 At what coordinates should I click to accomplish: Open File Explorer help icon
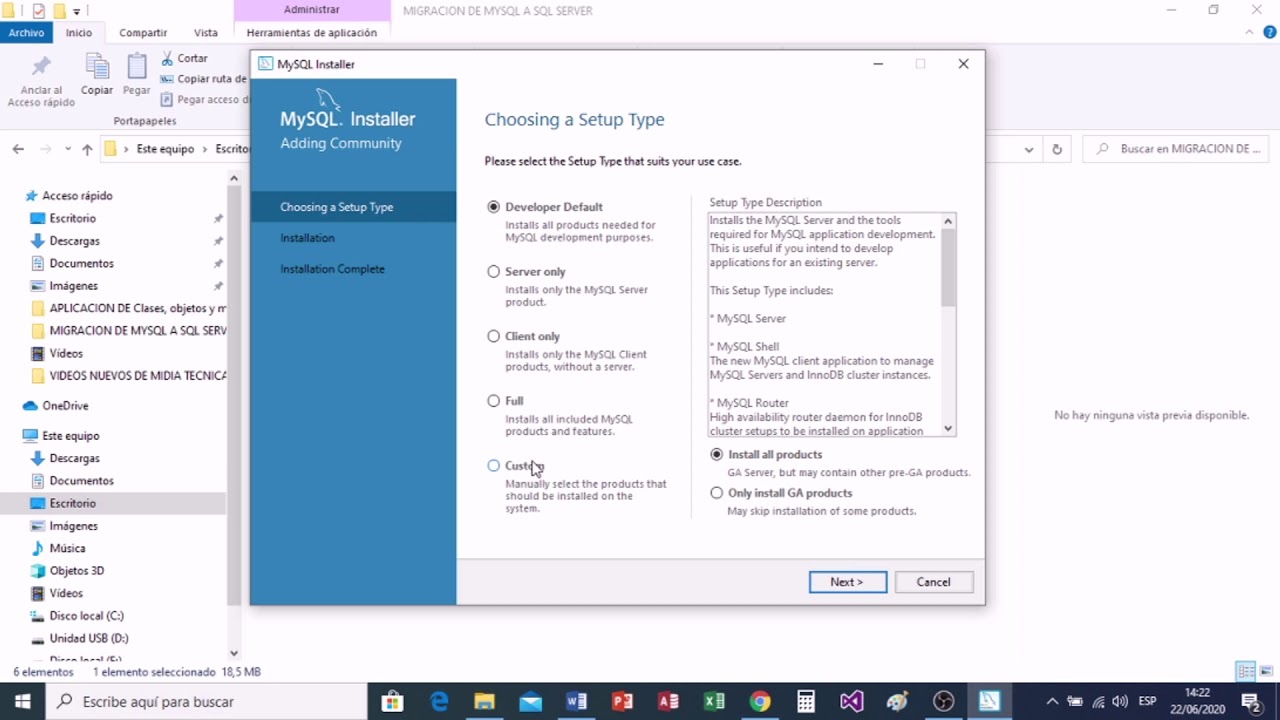[x=1270, y=33]
